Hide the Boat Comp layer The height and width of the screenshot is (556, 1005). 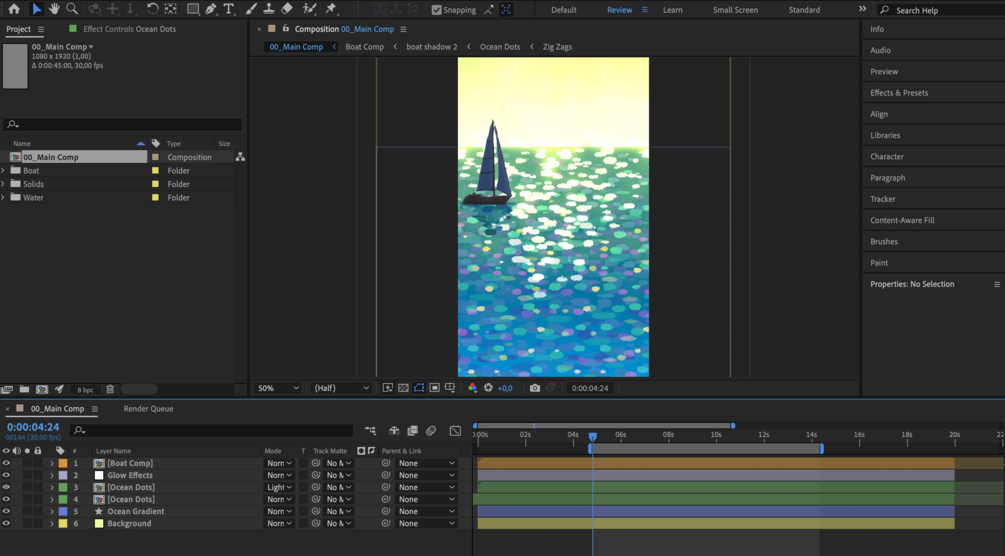[x=6, y=463]
